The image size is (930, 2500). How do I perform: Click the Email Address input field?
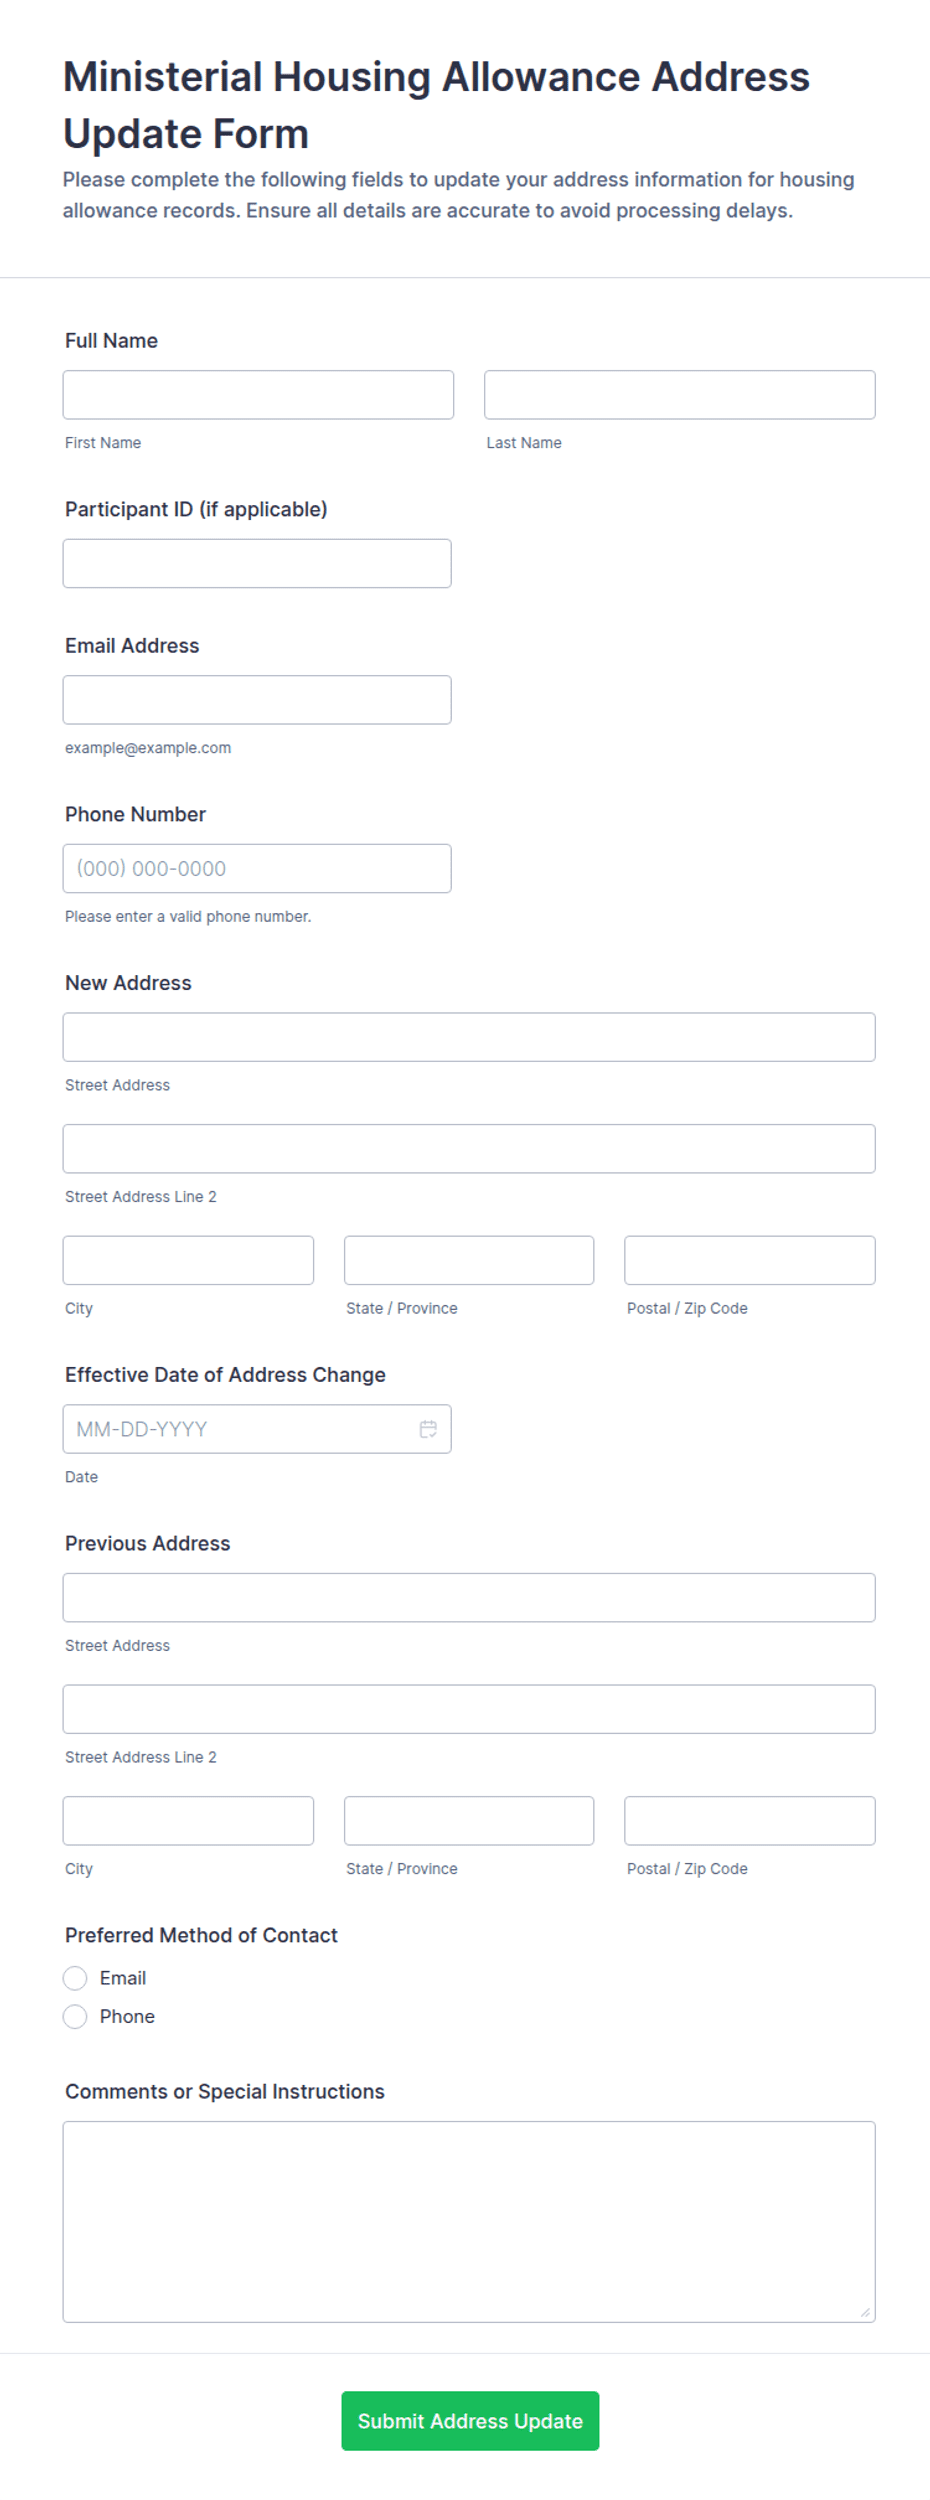[257, 700]
